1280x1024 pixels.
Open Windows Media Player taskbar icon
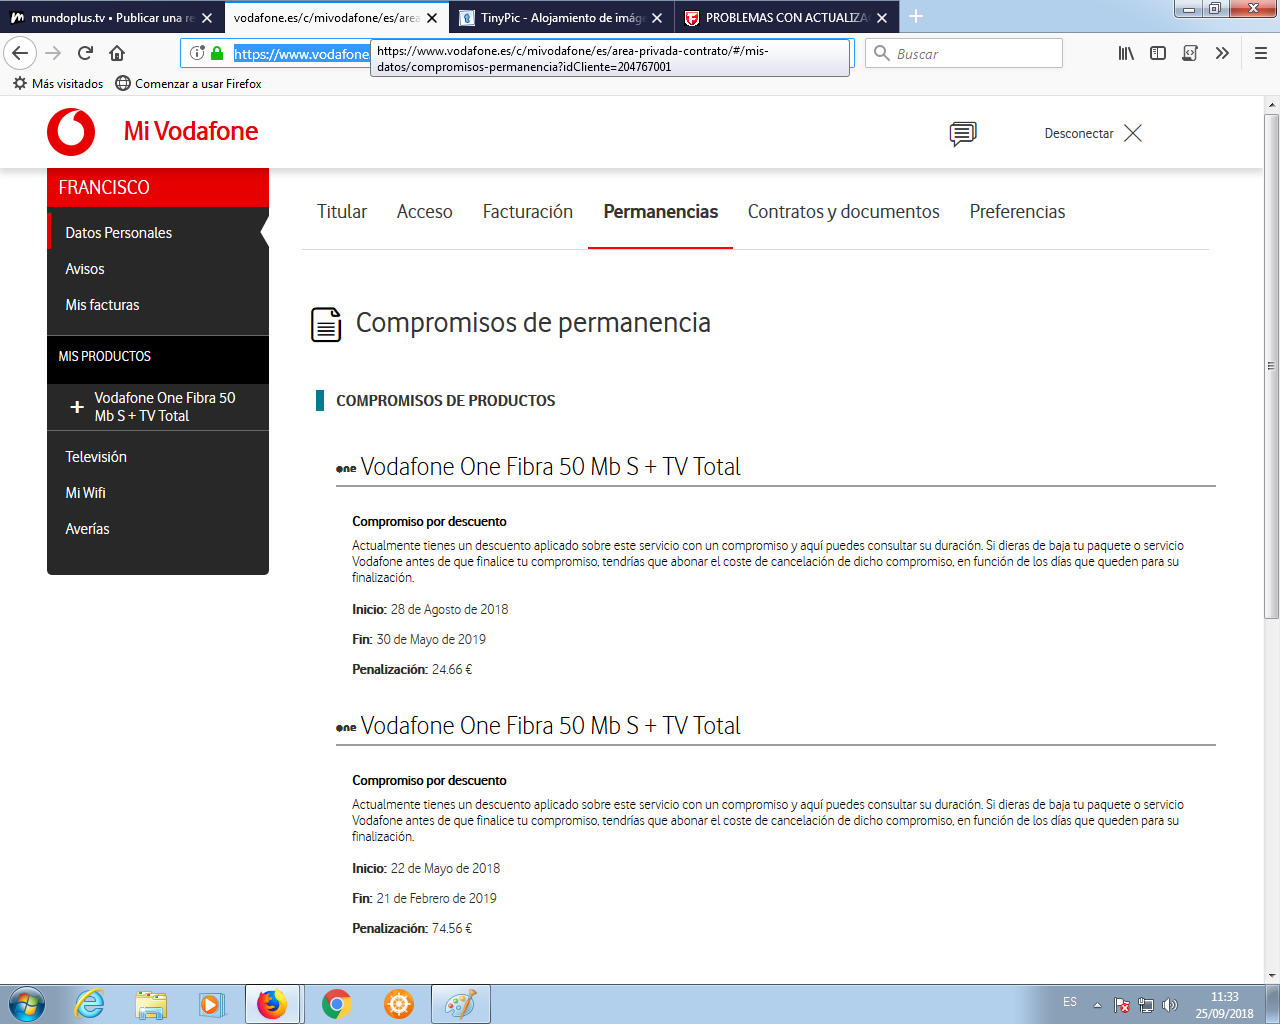click(212, 1004)
